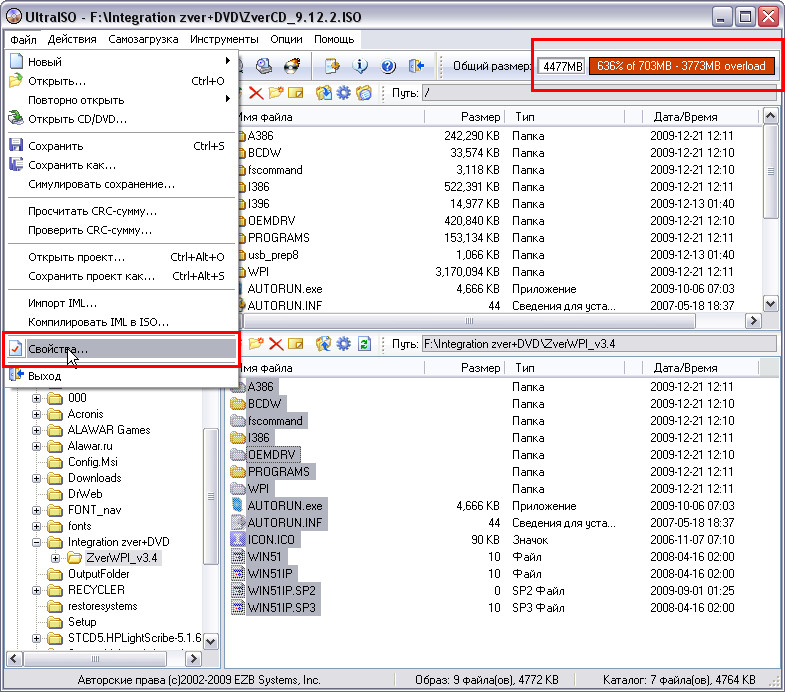This screenshot has height=692, width=785.
Task: Click the ICON.ICO file icon in the local list
Action: pyautogui.click(x=237, y=539)
